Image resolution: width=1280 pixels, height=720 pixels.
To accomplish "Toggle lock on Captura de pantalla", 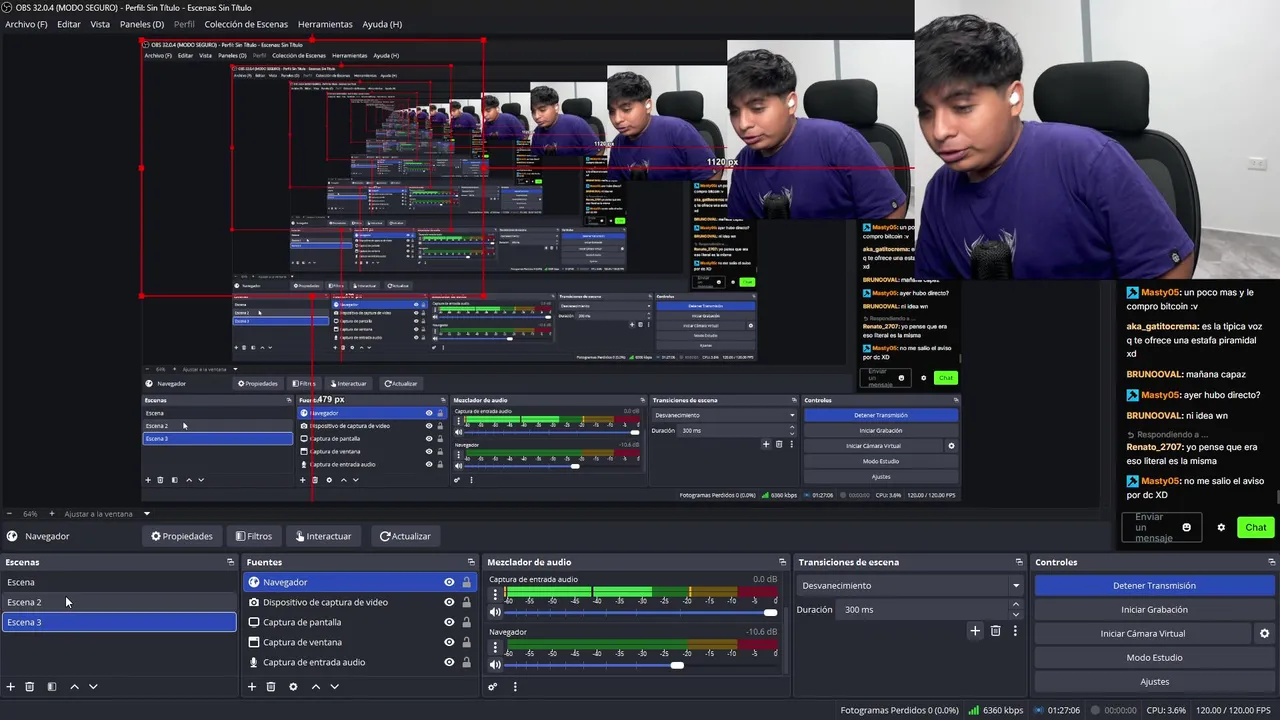I will 466,622.
